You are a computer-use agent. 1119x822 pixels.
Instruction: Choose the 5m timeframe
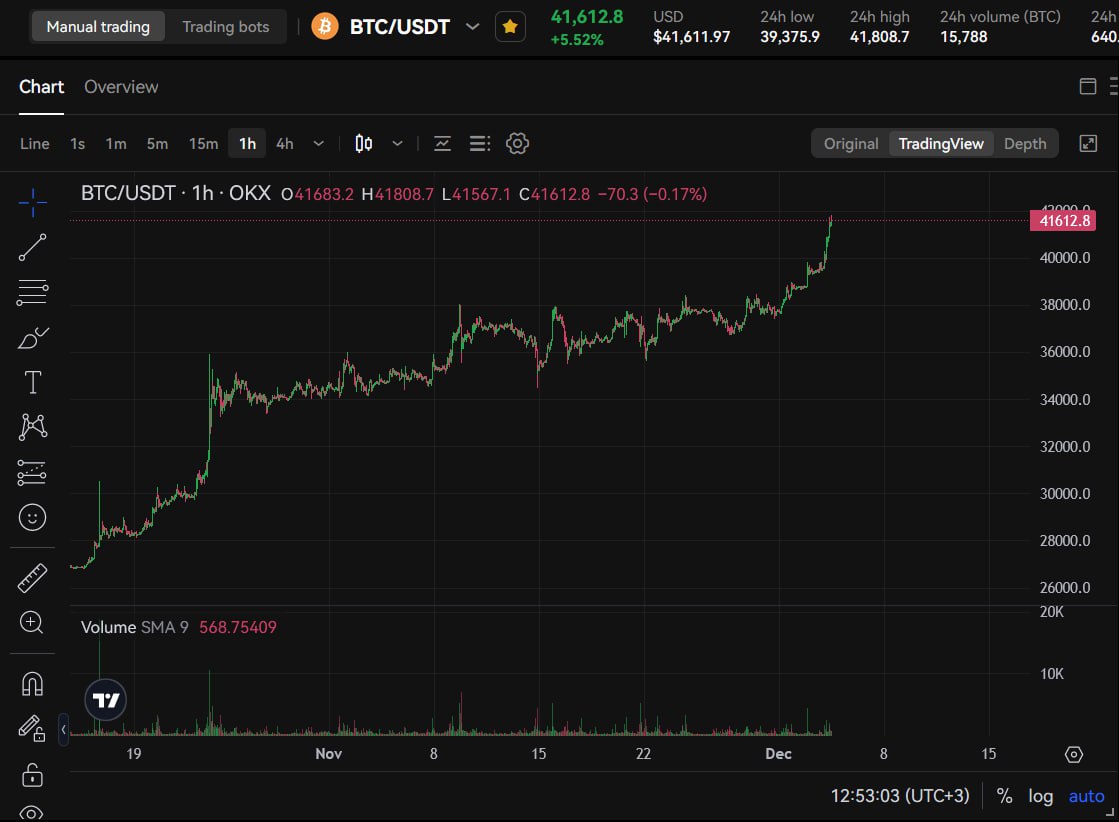pos(157,143)
